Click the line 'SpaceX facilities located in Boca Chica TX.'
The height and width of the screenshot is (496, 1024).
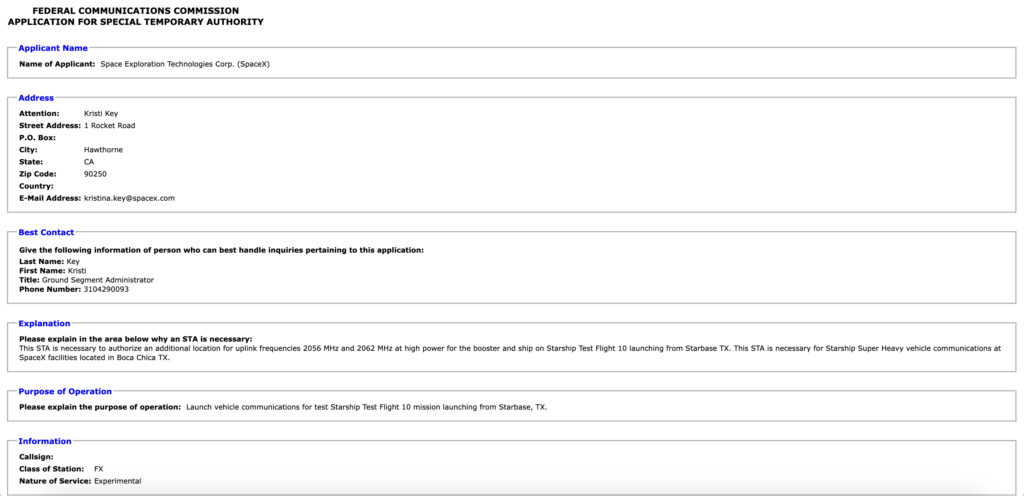click(x=95, y=358)
